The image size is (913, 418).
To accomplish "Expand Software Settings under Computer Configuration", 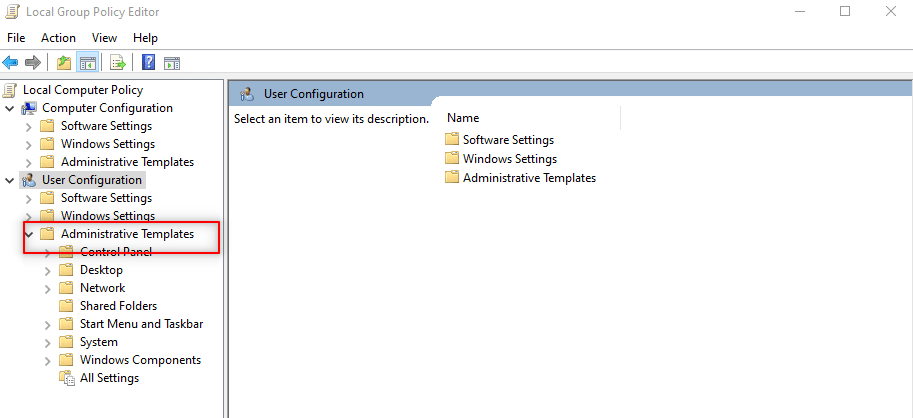I will 29,127.
